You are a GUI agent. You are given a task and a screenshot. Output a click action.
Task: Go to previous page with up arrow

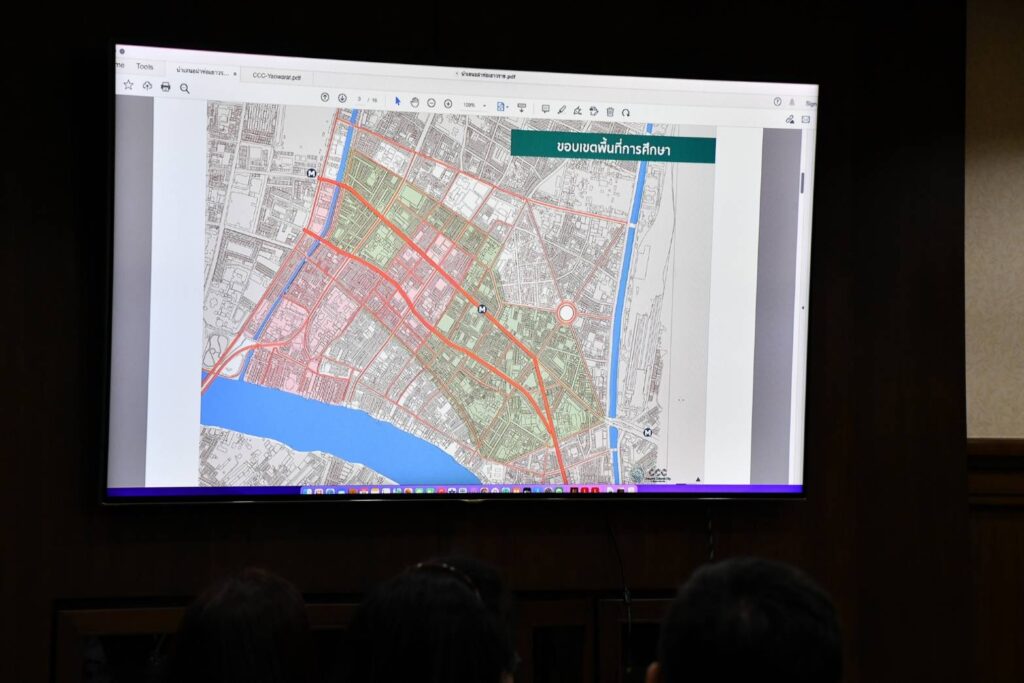pos(325,97)
